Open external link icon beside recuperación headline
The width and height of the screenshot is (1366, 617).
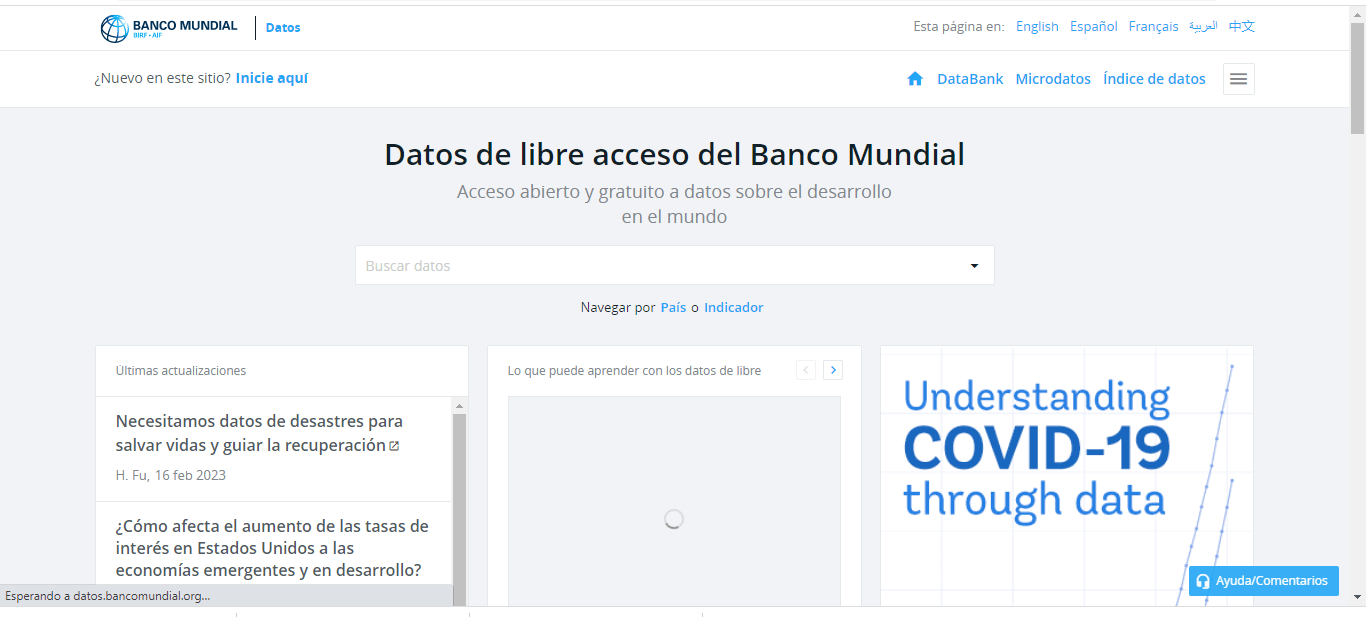[394, 446]
